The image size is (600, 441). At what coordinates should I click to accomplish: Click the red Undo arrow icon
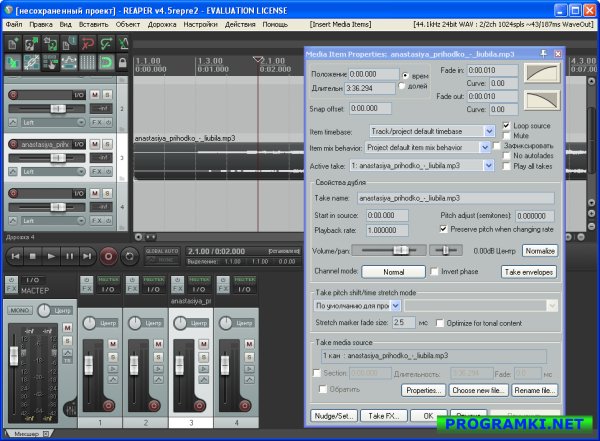[87, 43]
